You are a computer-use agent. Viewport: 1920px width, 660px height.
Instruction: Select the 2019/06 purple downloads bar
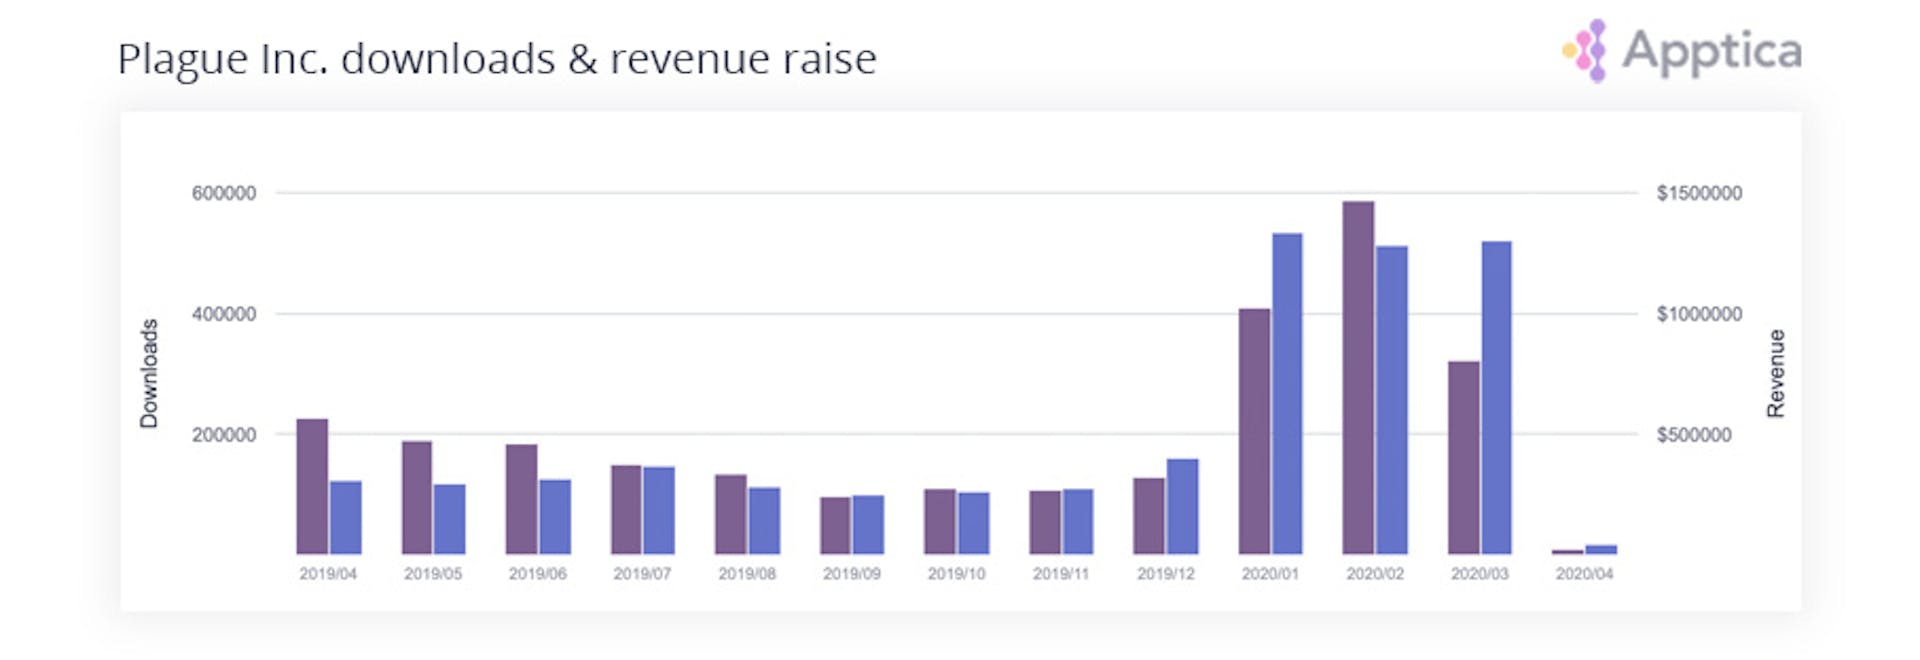click(521, 499)
